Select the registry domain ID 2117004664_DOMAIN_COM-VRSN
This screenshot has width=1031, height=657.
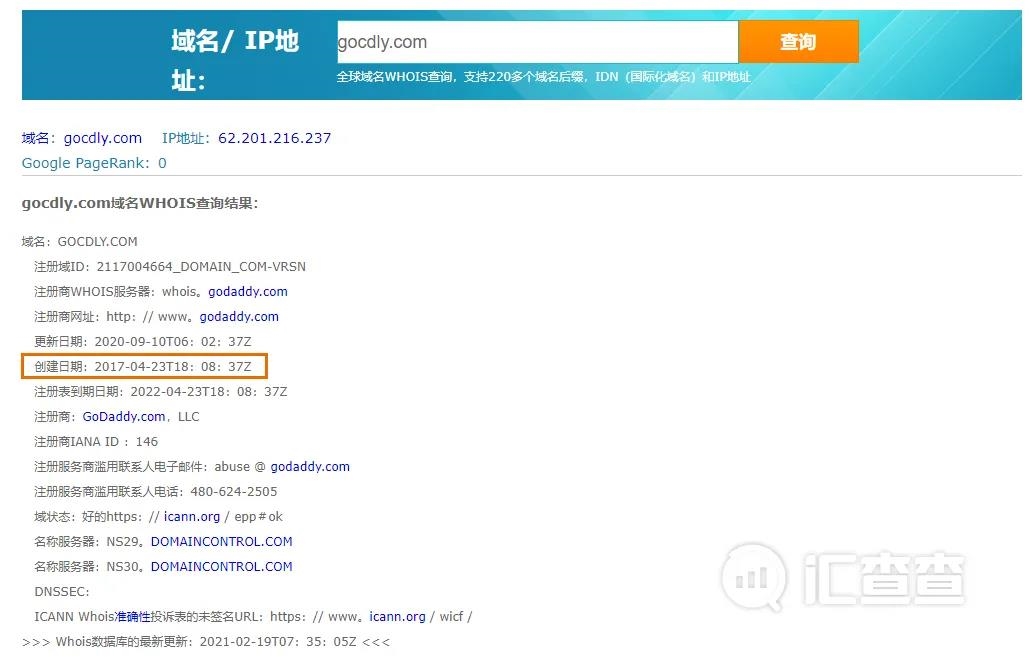201,266
